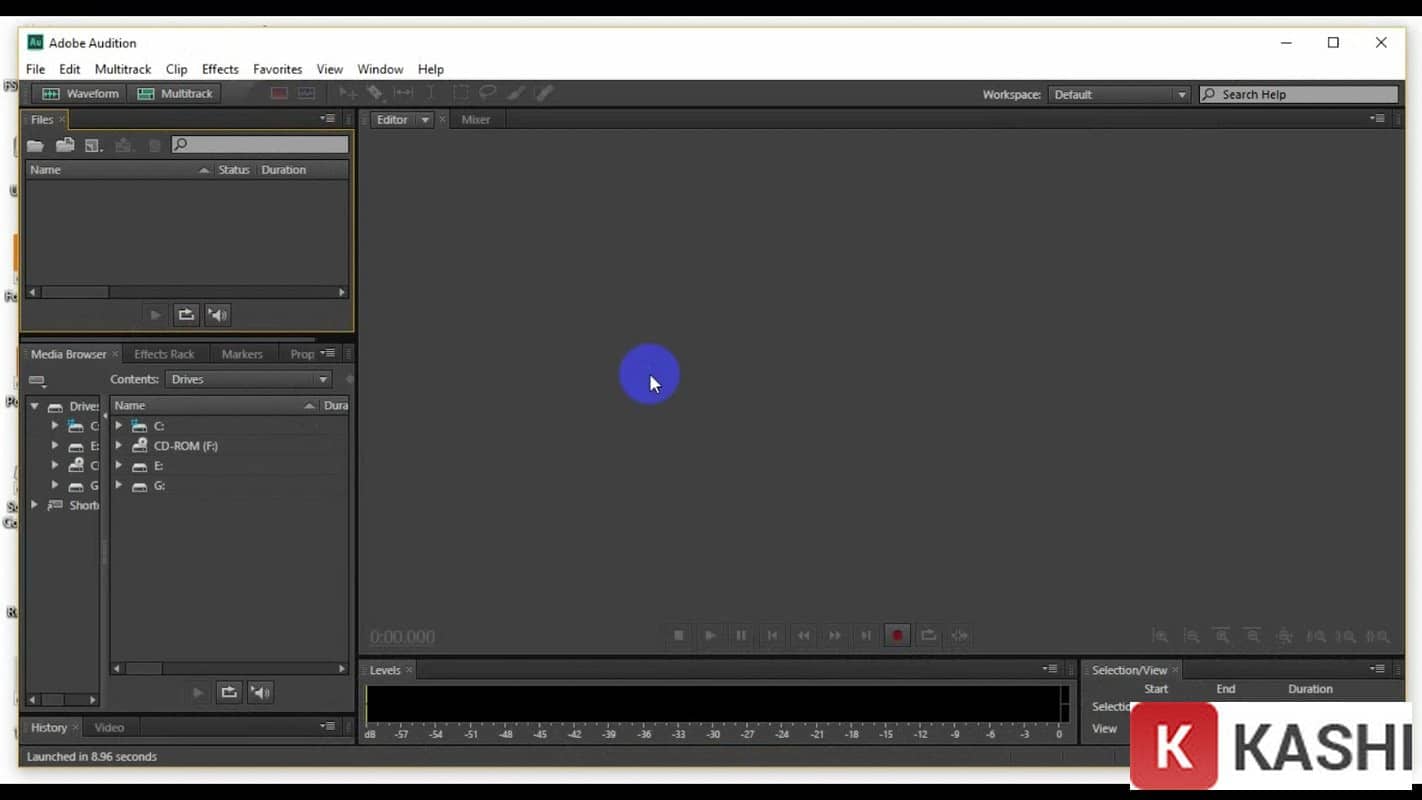The height and width of the screenshot is (800, 1422).
Task: Click the Files panel horizontal scrollbar
Action: 186,292
